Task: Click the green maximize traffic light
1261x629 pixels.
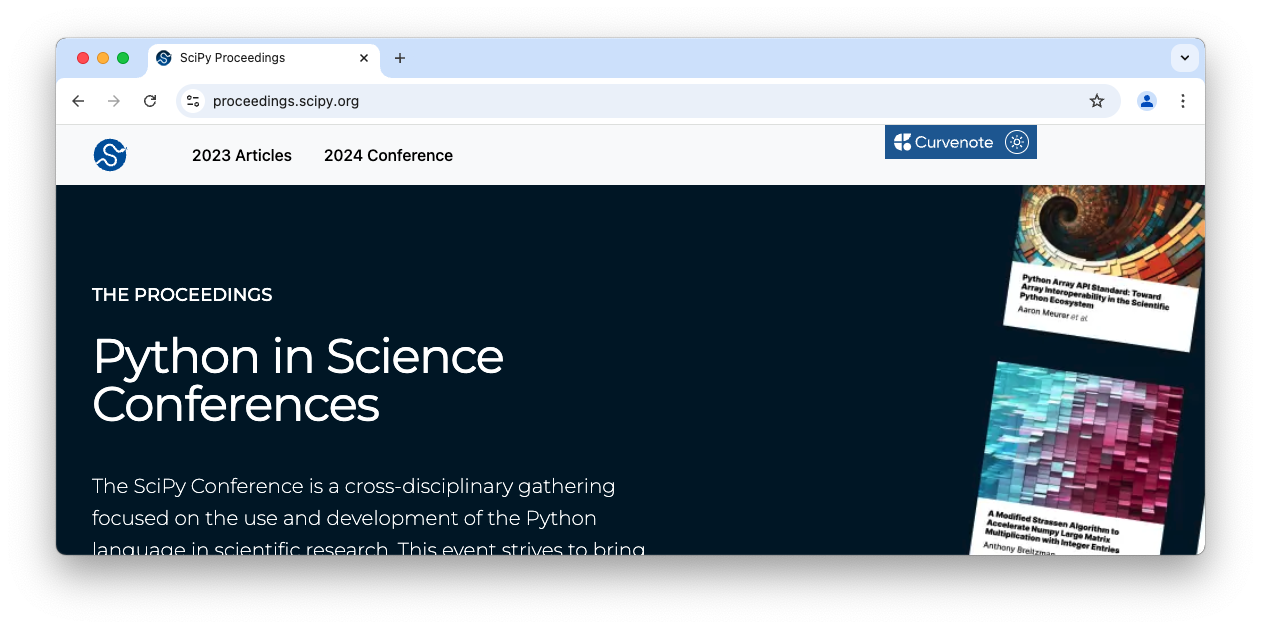Action: [x=122, y=58]
